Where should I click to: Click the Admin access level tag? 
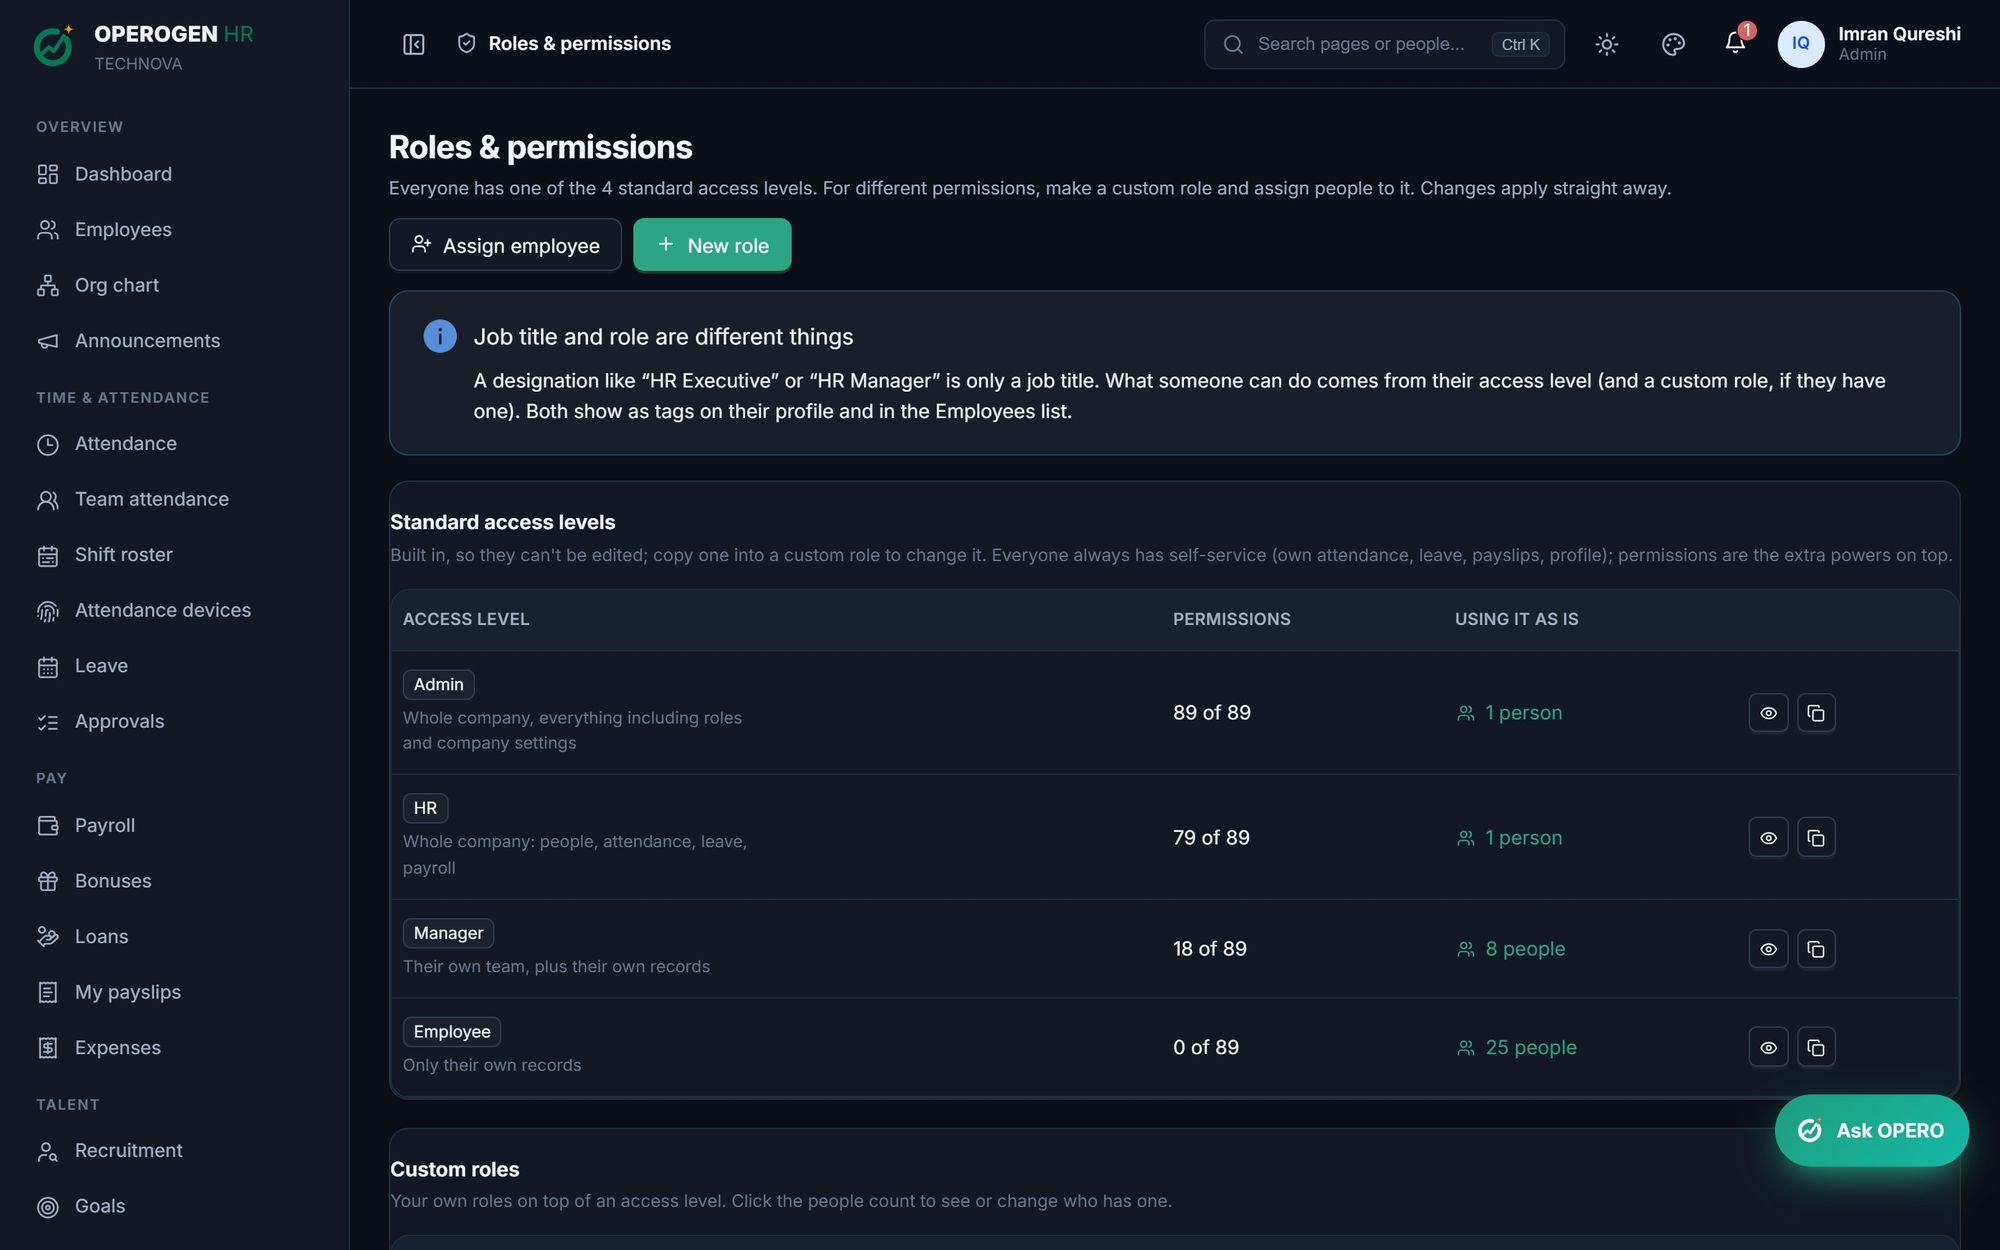pos(439,684)
